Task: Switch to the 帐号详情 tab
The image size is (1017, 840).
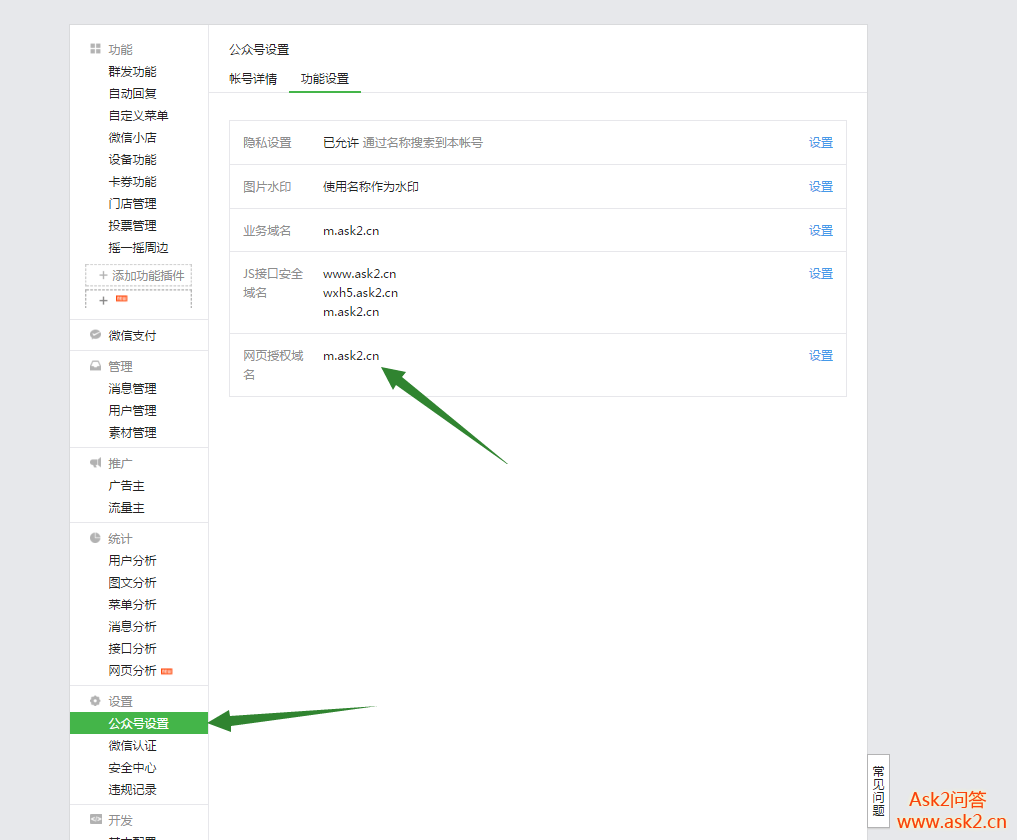Action: 253,79
